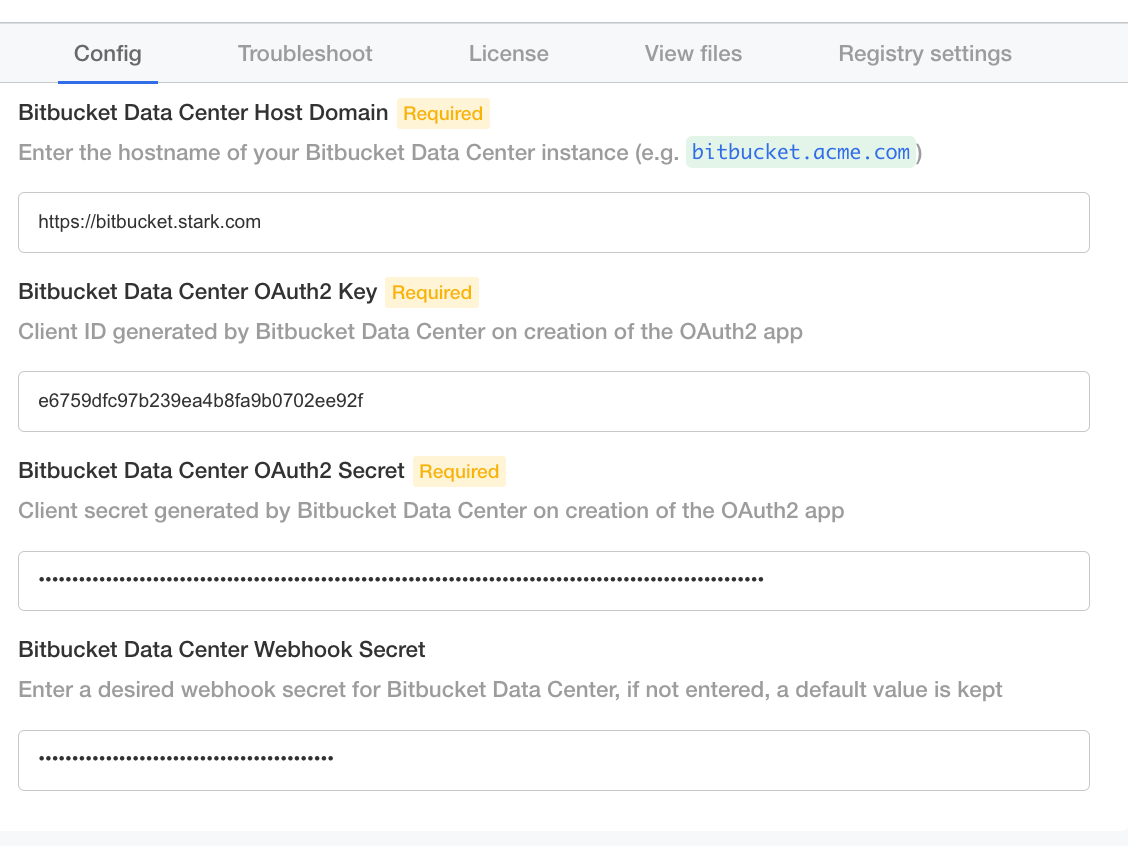1128x846 pixels.
Task: Focus the masked OAuth2 Secret field
Action: (x=553, y=580)
